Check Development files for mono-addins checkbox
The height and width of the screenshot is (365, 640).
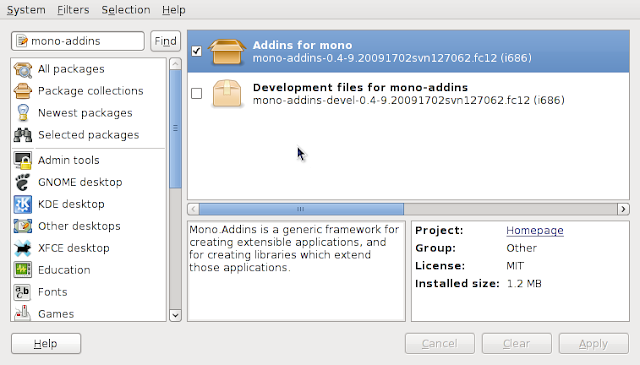click(196, 93)
